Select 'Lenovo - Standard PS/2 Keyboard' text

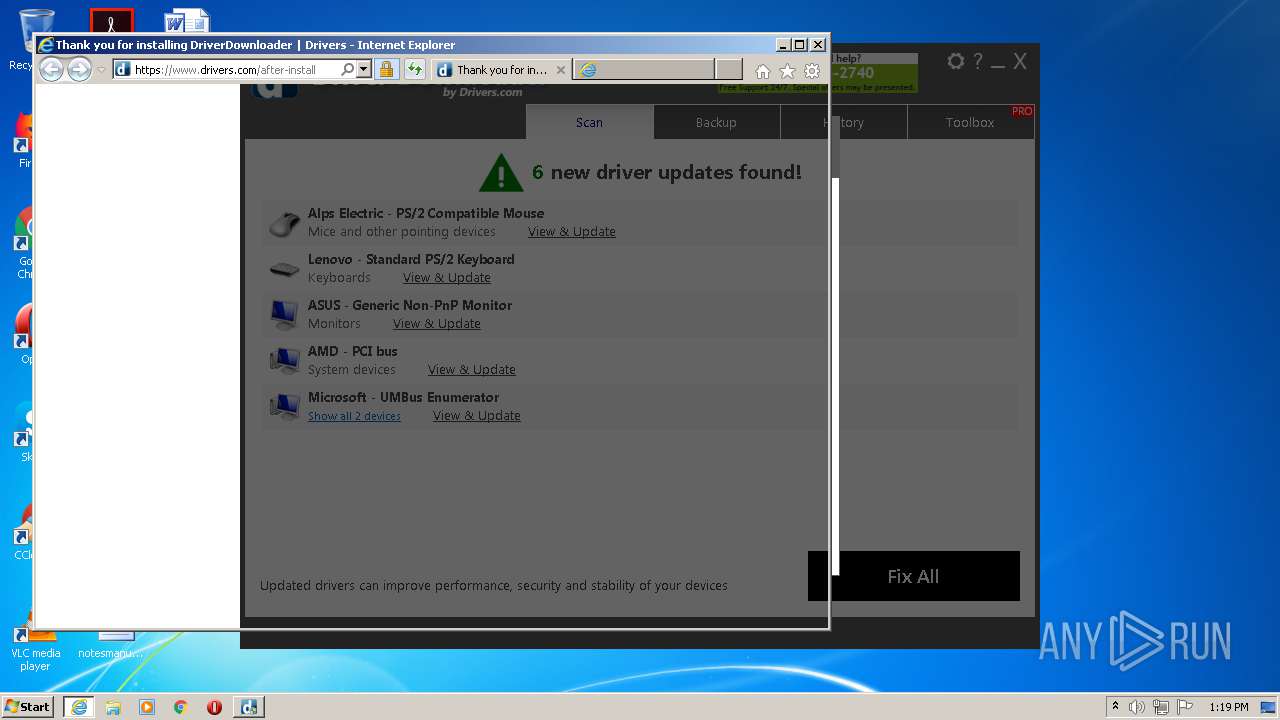pos(411,259)
